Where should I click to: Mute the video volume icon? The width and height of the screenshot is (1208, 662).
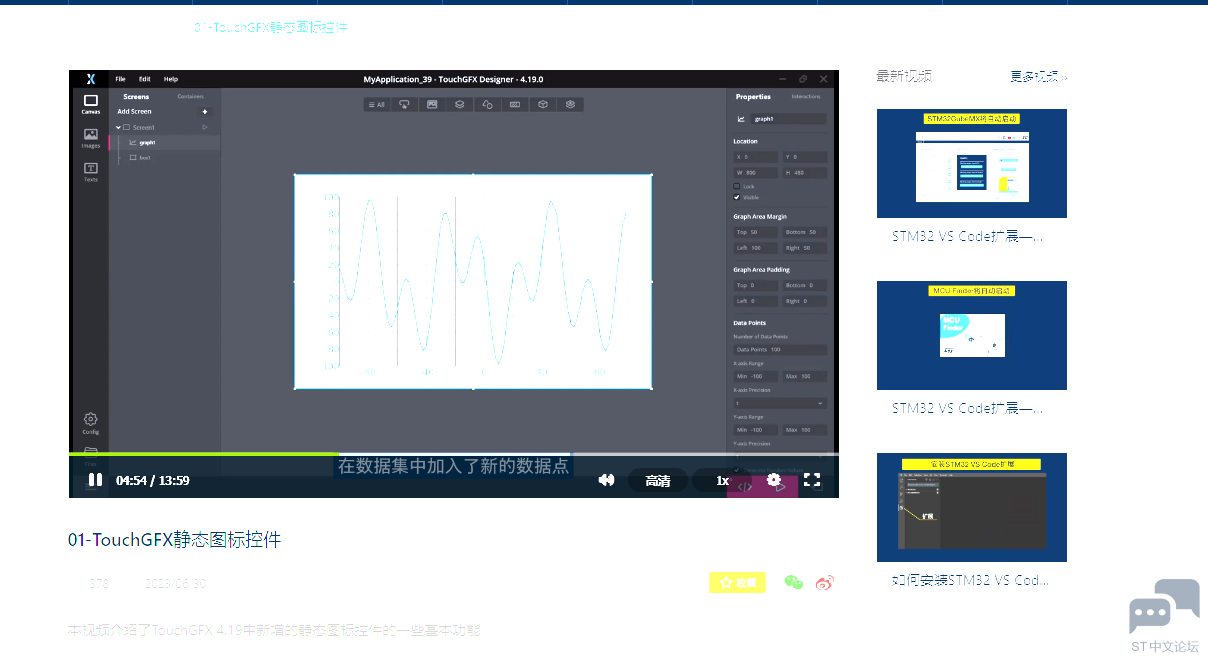(606, 480)
